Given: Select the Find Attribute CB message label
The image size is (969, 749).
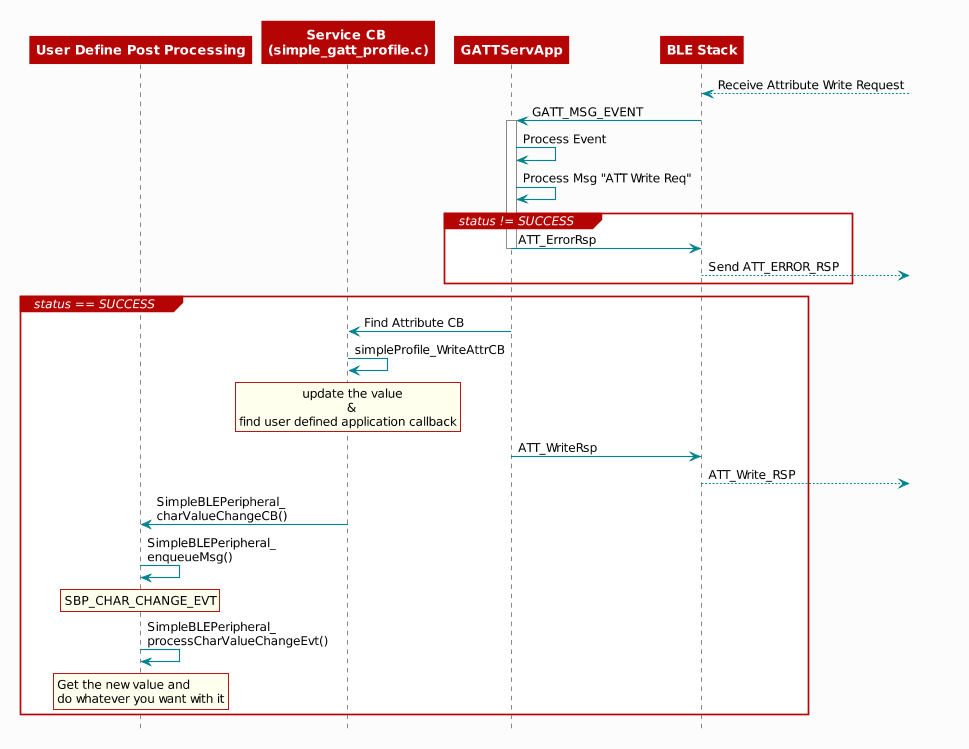Looking at the screenshot, I should click(413, 323).
